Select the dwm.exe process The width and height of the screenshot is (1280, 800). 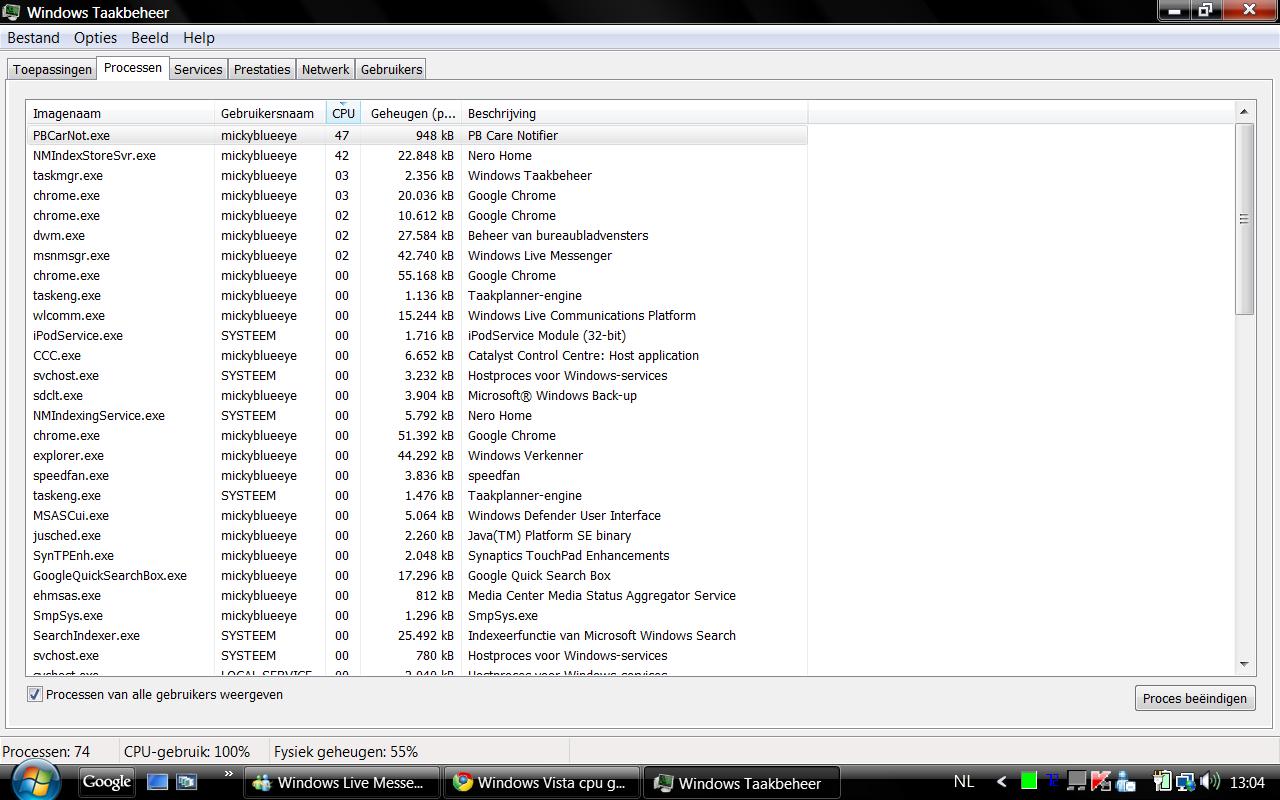pyautogui.click(x=417, y=235)
